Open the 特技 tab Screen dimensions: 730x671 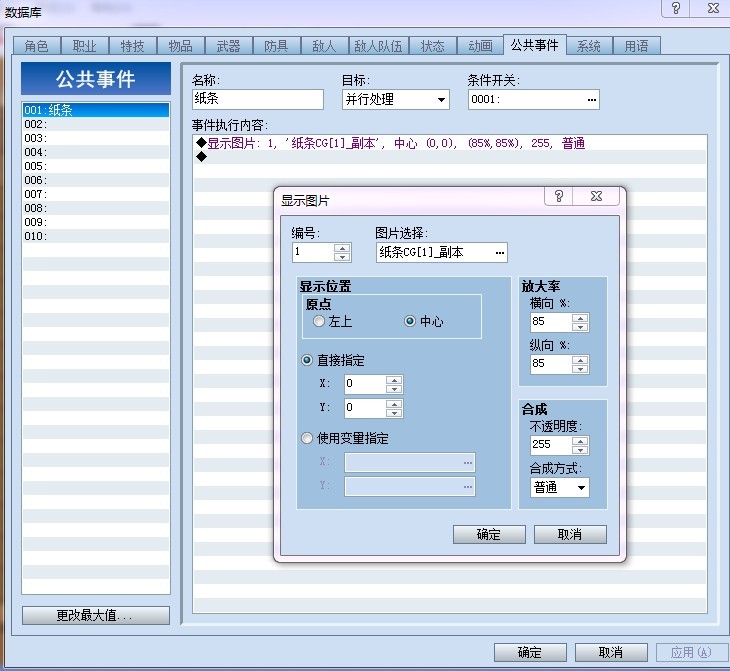click(133, 46)
